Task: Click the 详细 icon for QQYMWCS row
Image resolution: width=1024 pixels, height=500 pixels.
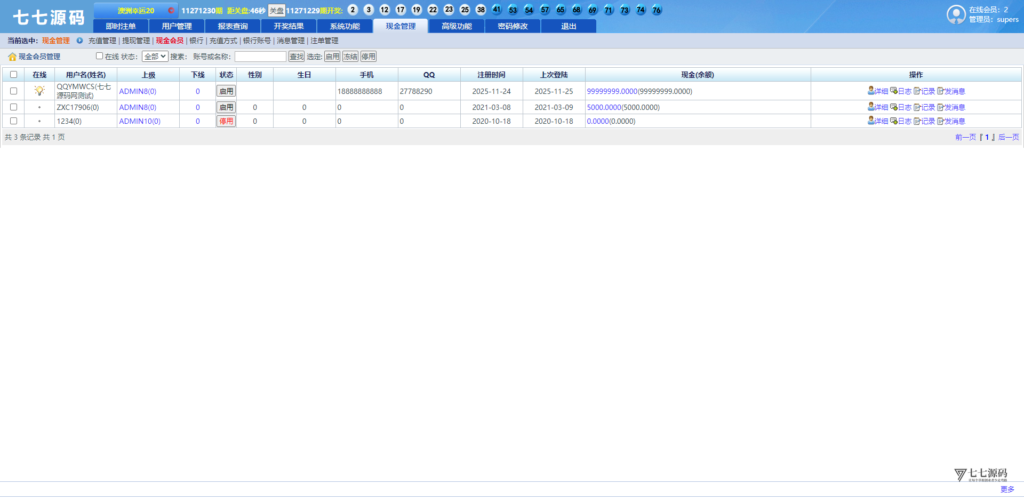Action: 871,91
